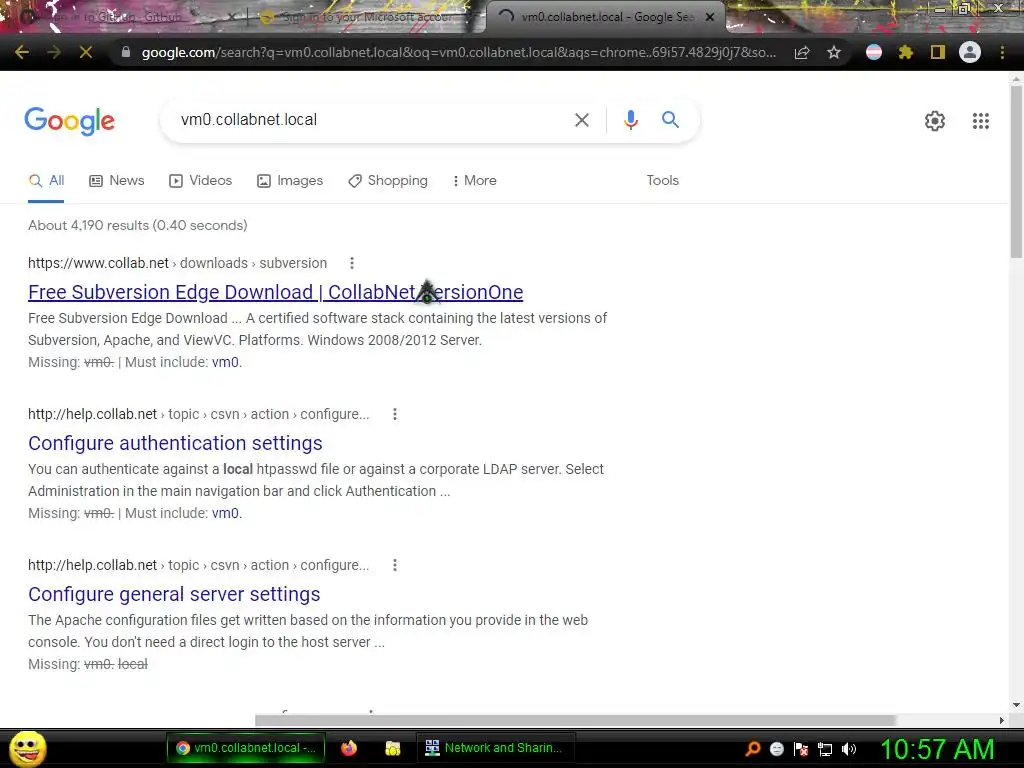Click the vertical scrollbar thumb
The image size is (1024, 768).
1016,171
